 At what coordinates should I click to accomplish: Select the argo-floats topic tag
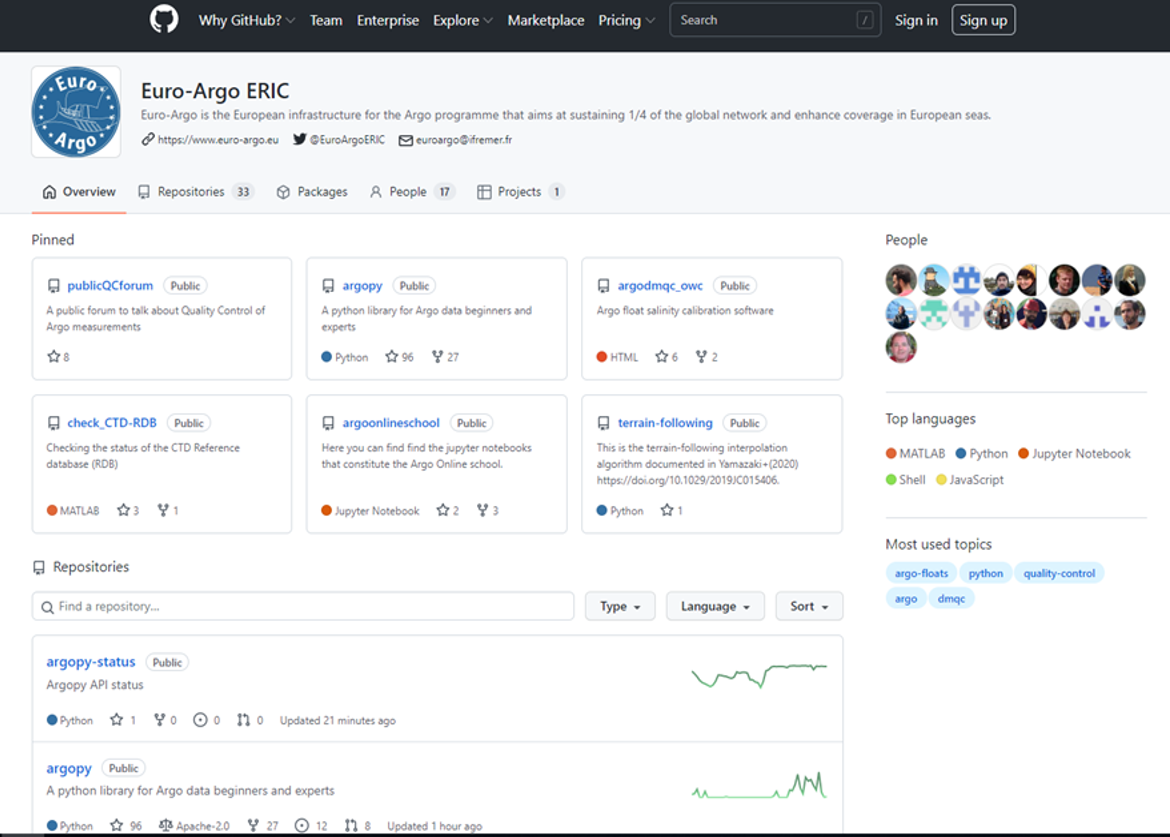922,573
